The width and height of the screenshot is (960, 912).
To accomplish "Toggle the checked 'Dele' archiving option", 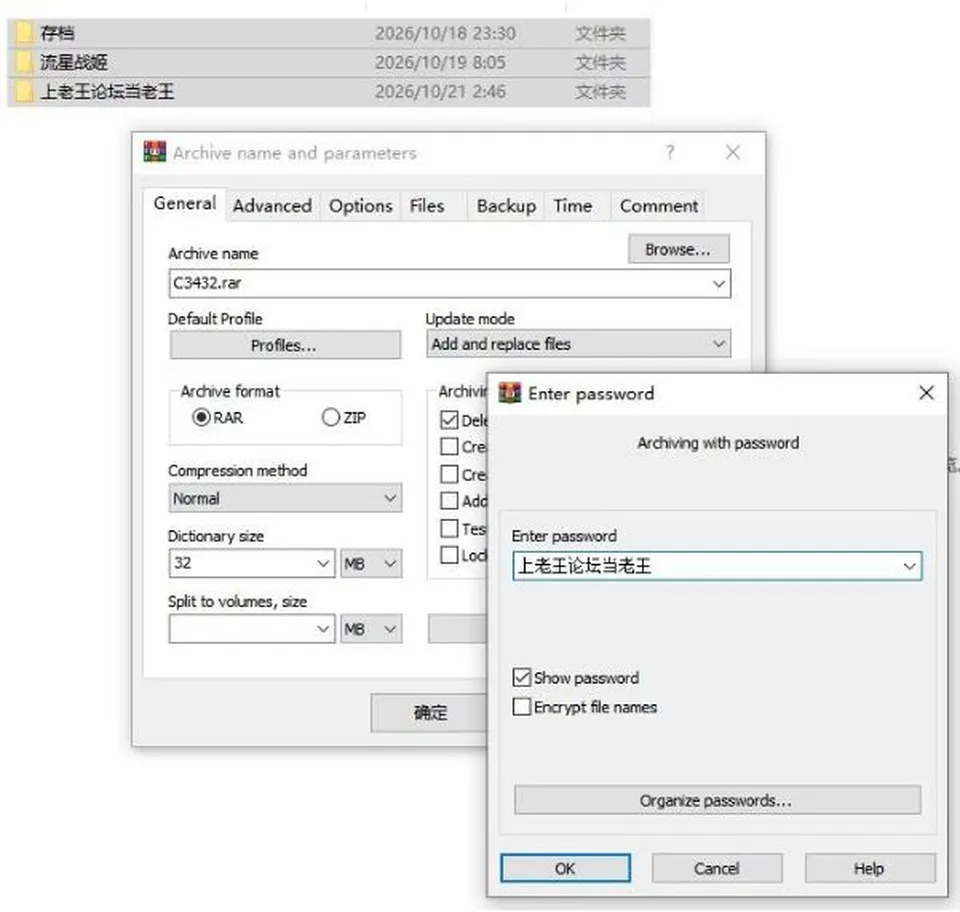I will point(449,420).
